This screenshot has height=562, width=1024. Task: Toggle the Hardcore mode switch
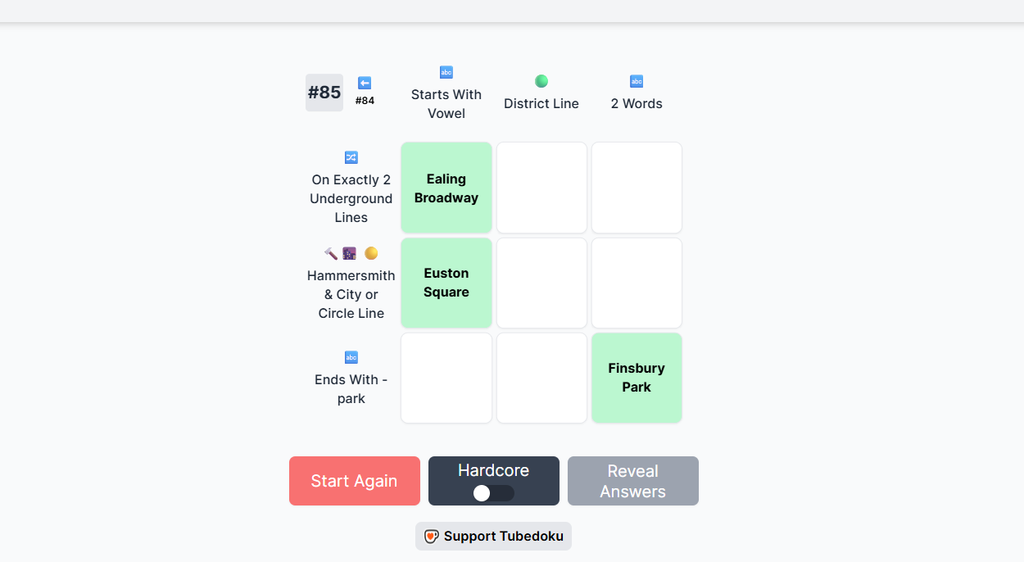tap(493, 493)
